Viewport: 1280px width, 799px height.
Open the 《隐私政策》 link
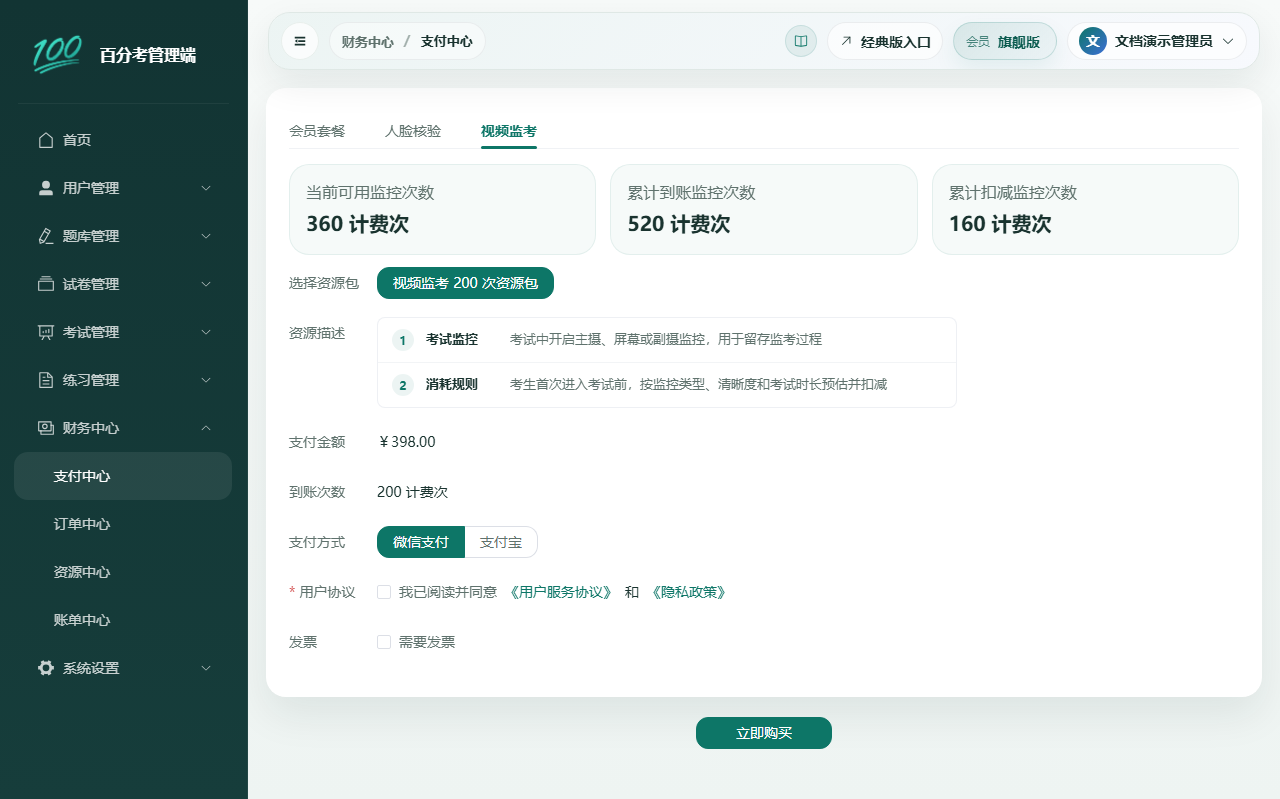688,592
